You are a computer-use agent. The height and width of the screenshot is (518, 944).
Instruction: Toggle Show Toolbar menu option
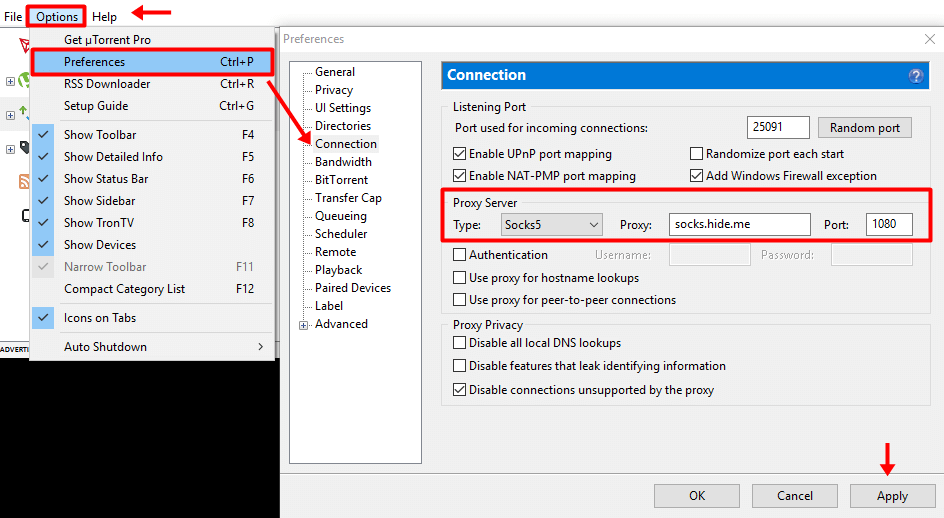(x=152, y=135)
